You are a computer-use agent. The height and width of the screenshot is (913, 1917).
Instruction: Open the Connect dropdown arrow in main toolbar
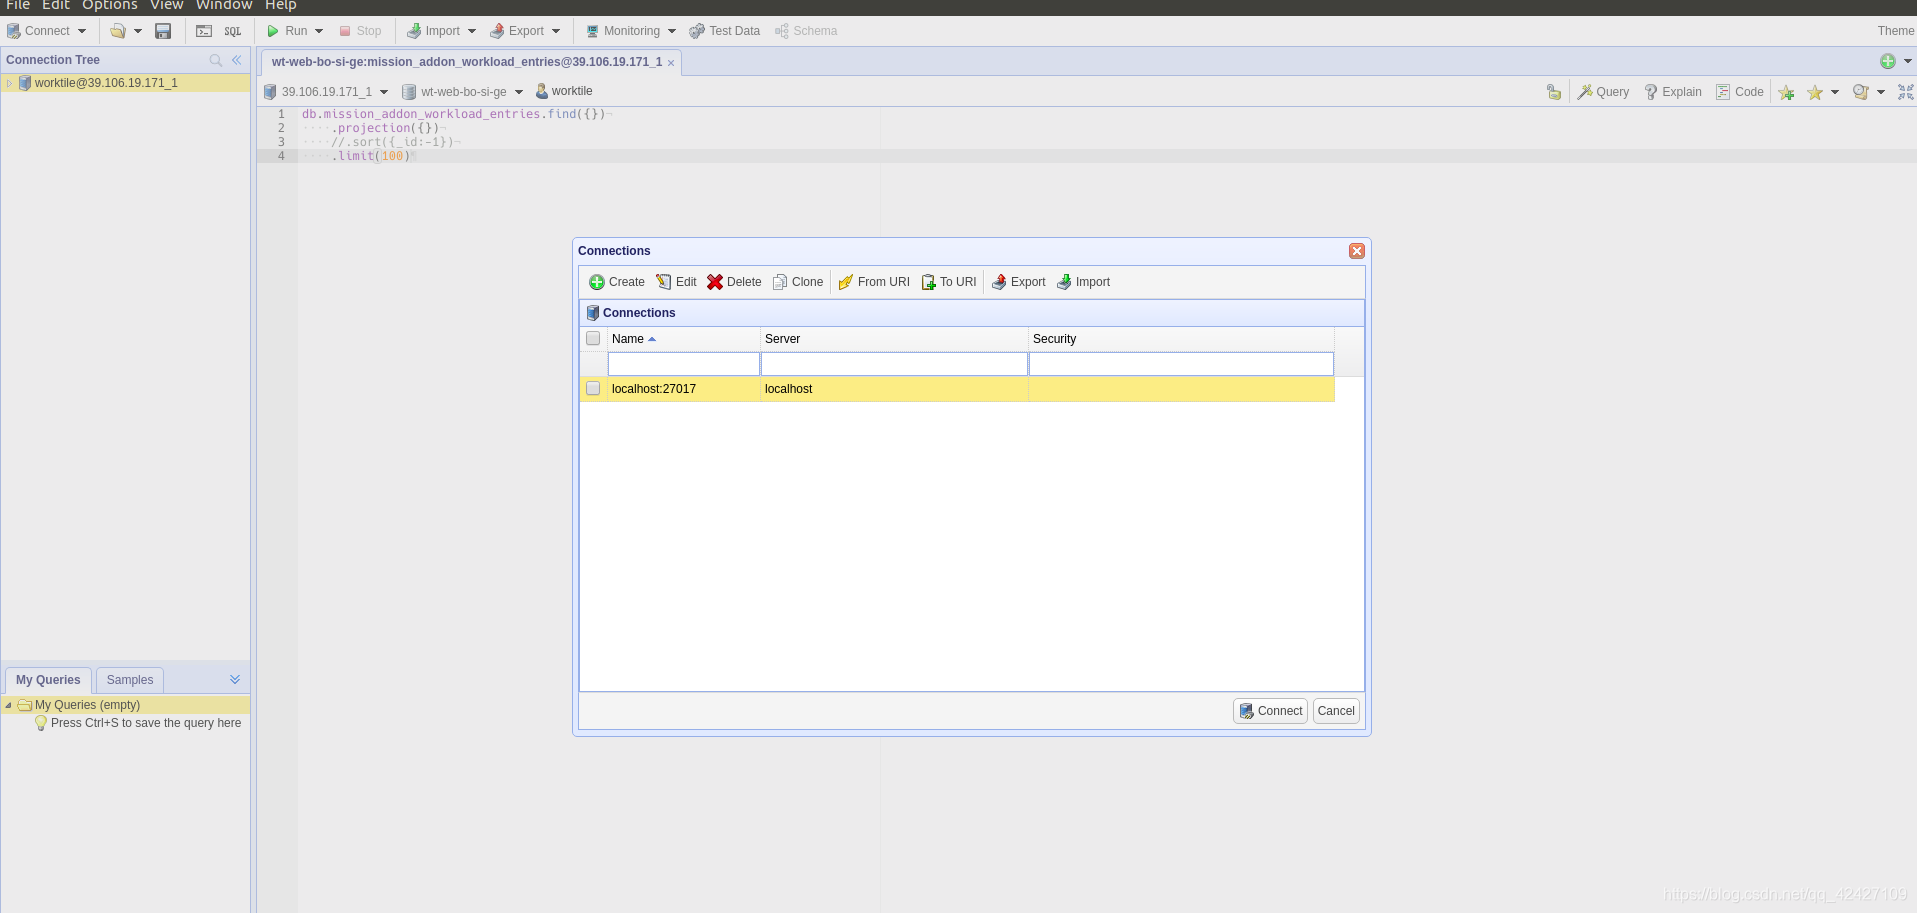pos(82,31)
